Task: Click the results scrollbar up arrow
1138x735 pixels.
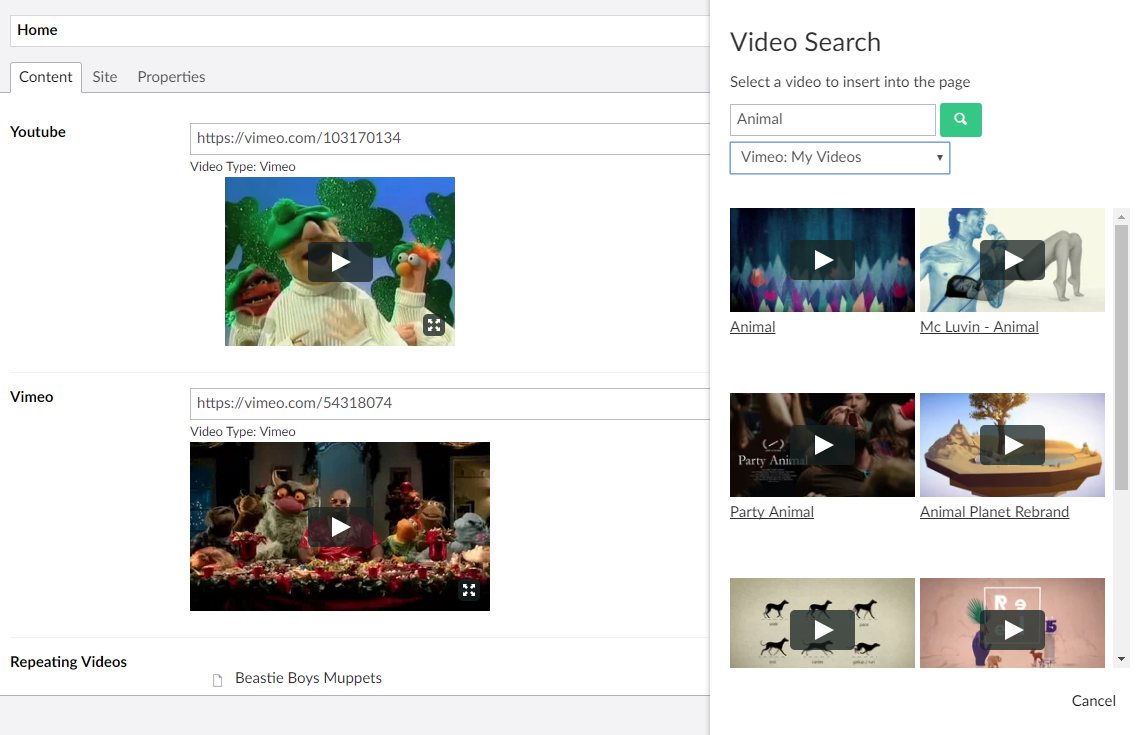Action: (1121, 217)
